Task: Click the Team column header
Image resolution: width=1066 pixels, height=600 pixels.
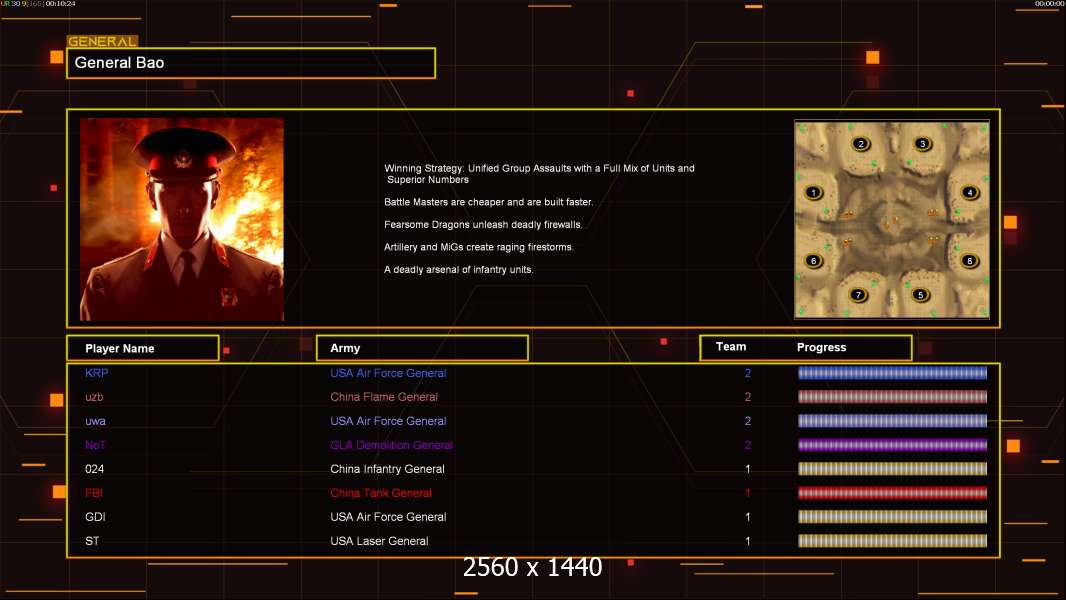Action: (731, 347)
